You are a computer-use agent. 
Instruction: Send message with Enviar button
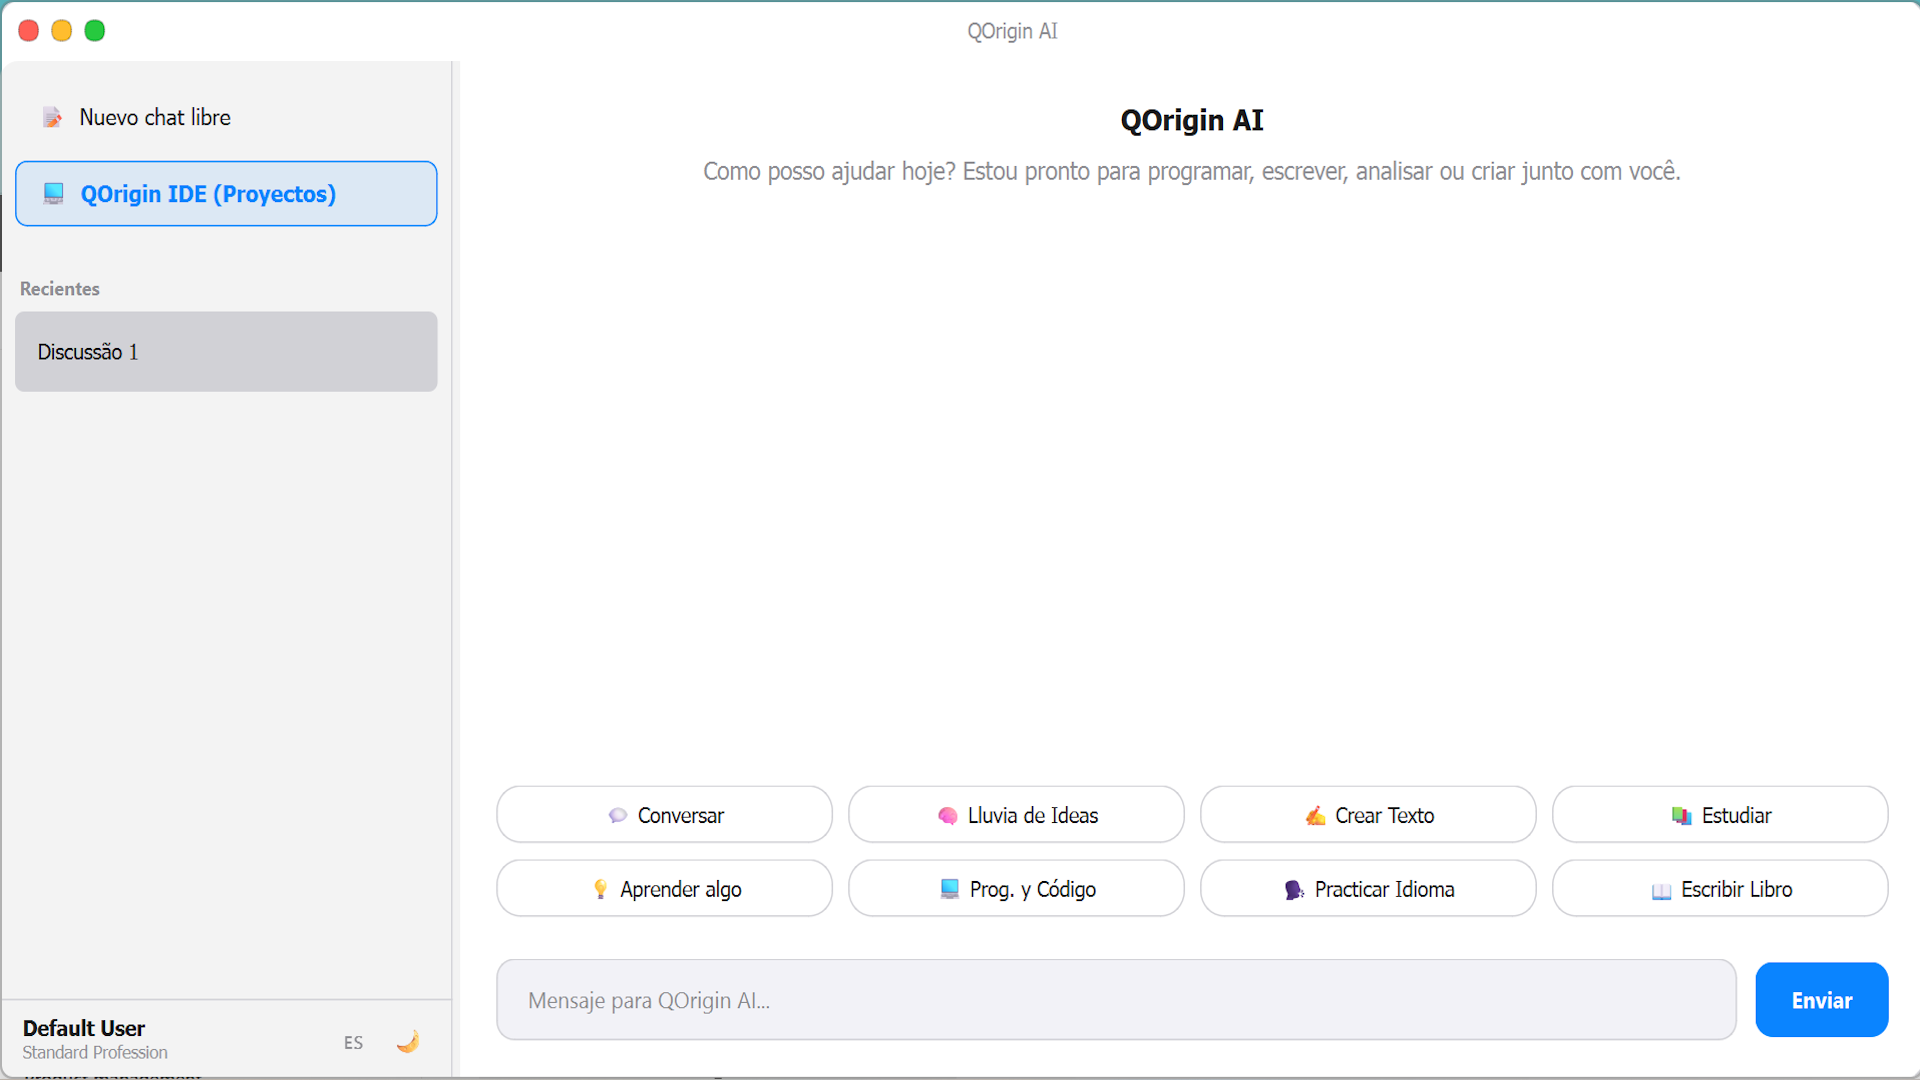(1821, 1000)
